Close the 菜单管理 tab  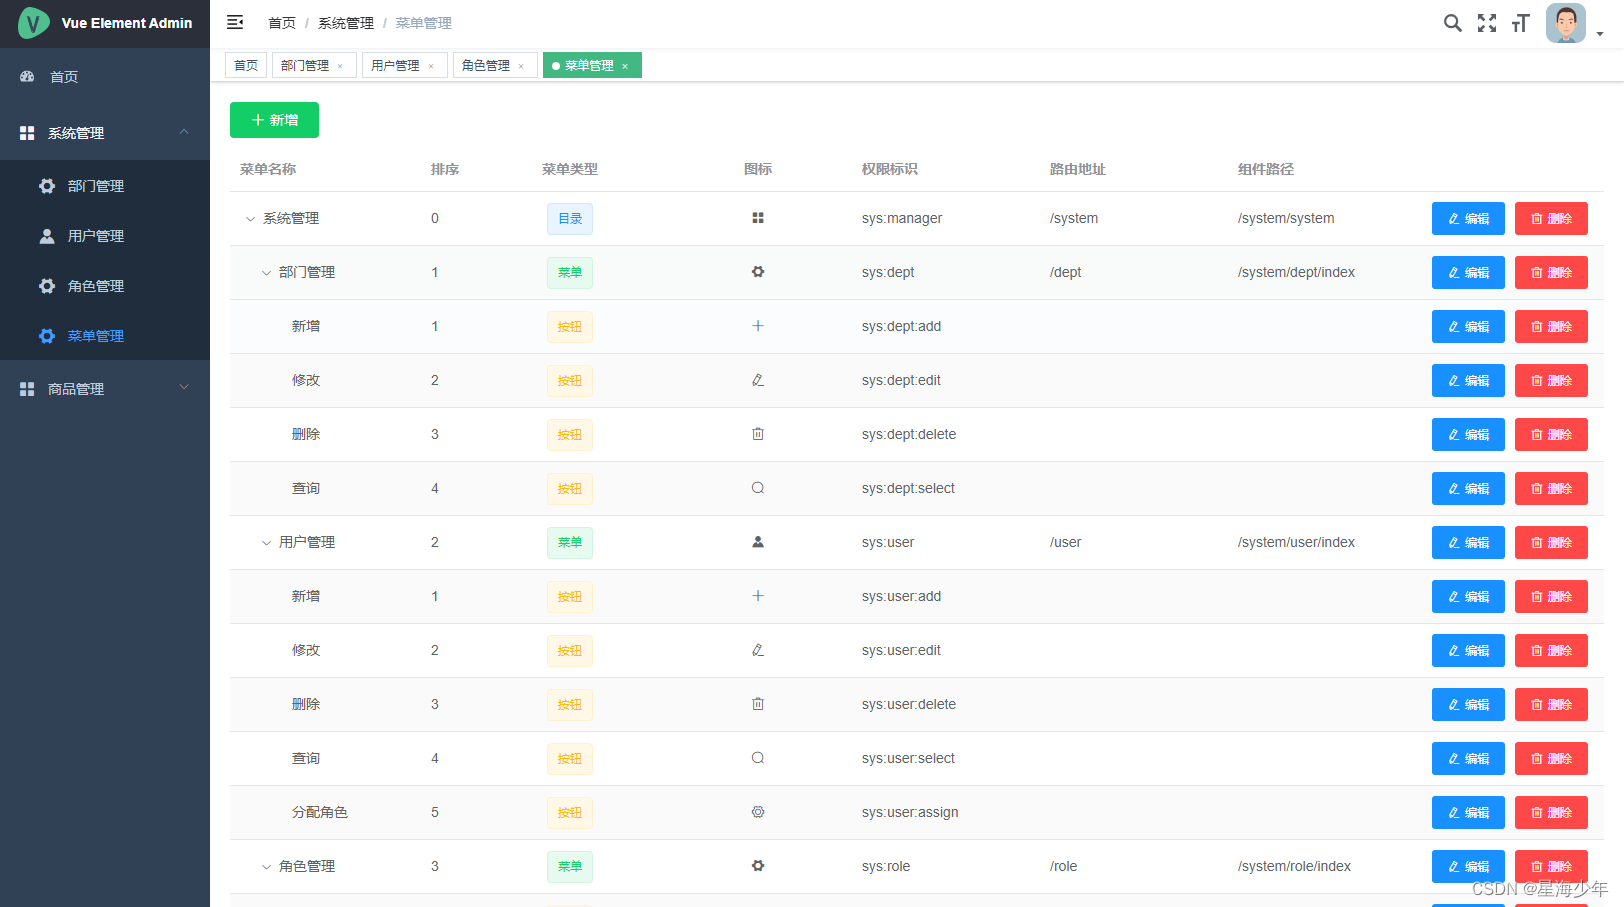(x=625, y=66)
